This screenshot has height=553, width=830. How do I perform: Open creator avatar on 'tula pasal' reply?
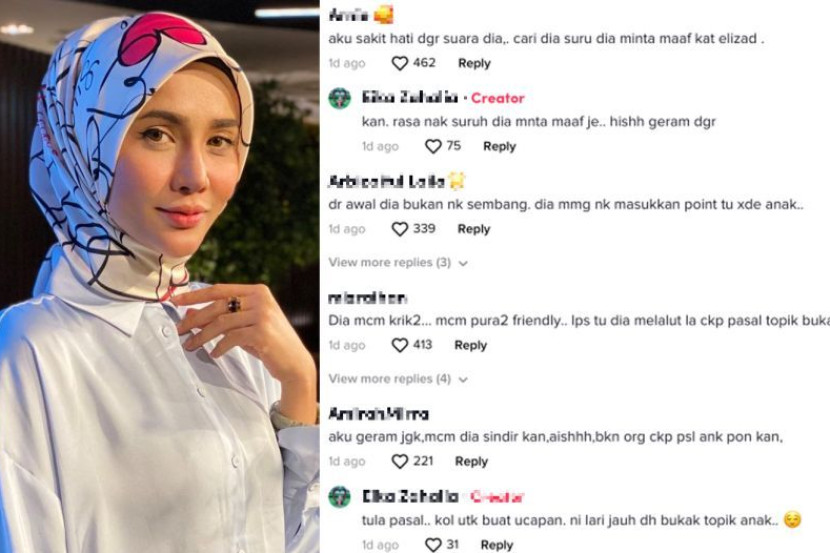pyautogui.click(x=339, y=497)
